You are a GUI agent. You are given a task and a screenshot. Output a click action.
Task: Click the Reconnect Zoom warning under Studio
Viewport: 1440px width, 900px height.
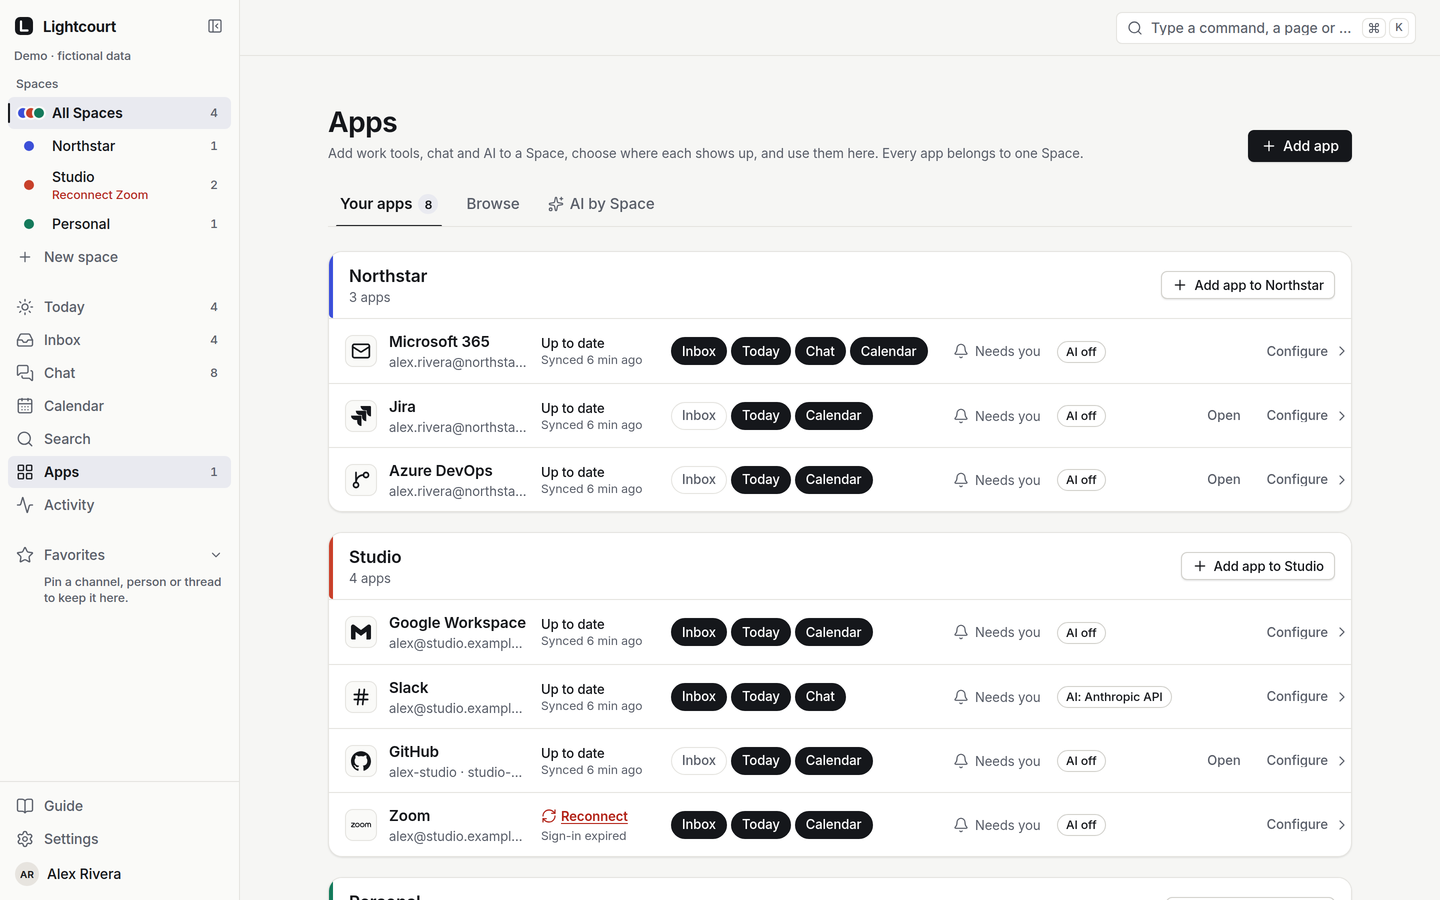[x=100, y=195]
